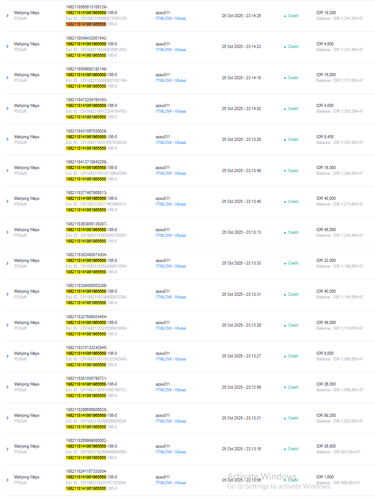Open blue player link in IDR 4,800 row
Image resolution: width=375 pixels, height=500 pixels.
click(x=171, y=50)
